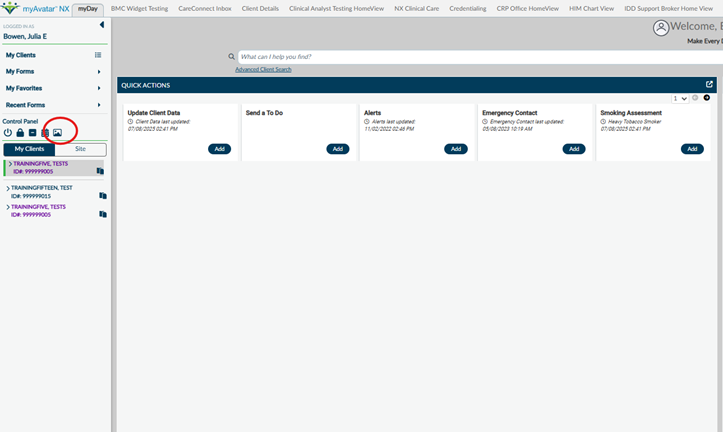723x432 pixels.
Task: Click the image icon circled in Control Panel
Action: 57,132
